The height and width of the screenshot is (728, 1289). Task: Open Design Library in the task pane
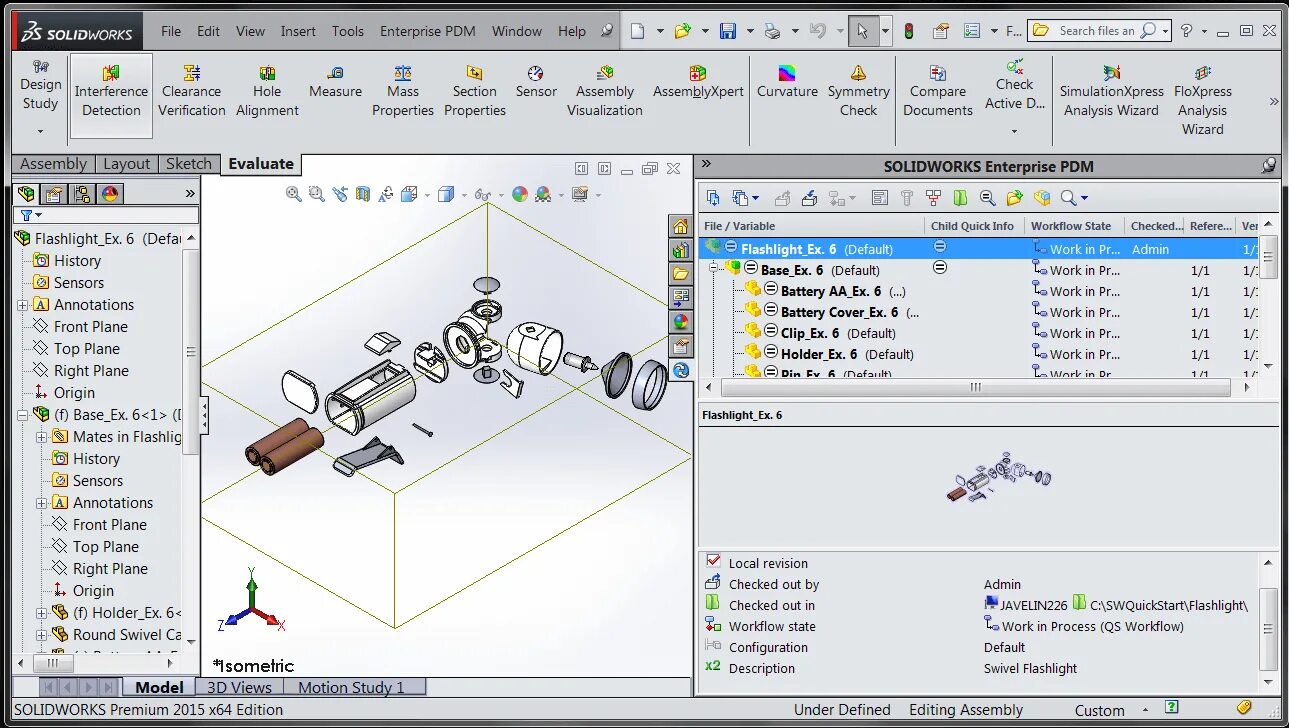pyautogui.click(x=681, y=250)
